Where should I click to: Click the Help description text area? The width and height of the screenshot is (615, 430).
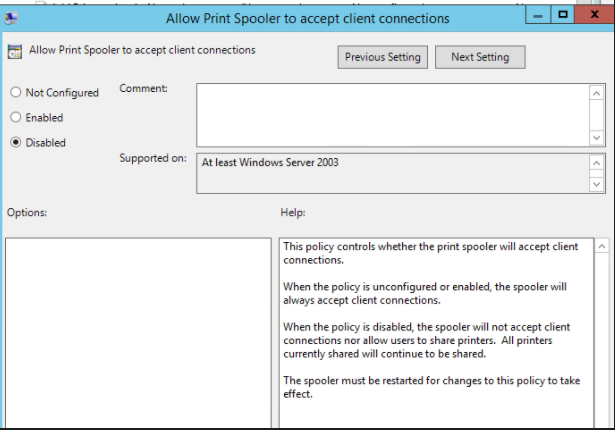point(437,333)
